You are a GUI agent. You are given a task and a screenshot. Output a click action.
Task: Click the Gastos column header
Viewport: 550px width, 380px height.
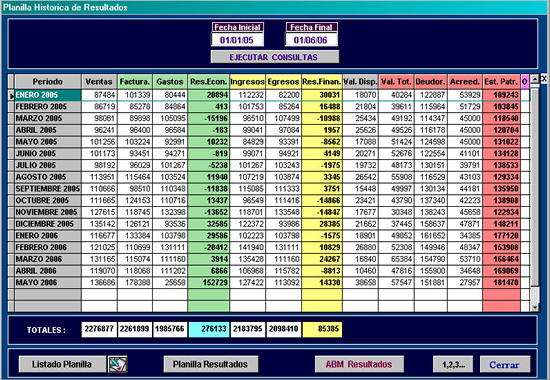click(x=170, y=82)
